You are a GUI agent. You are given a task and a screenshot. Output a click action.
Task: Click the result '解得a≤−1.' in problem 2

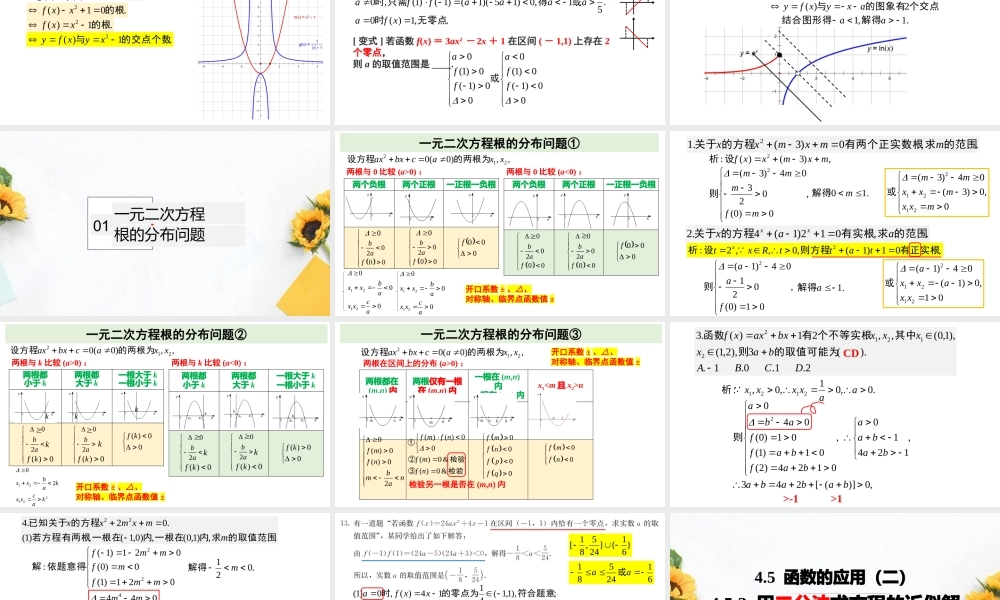820,288
